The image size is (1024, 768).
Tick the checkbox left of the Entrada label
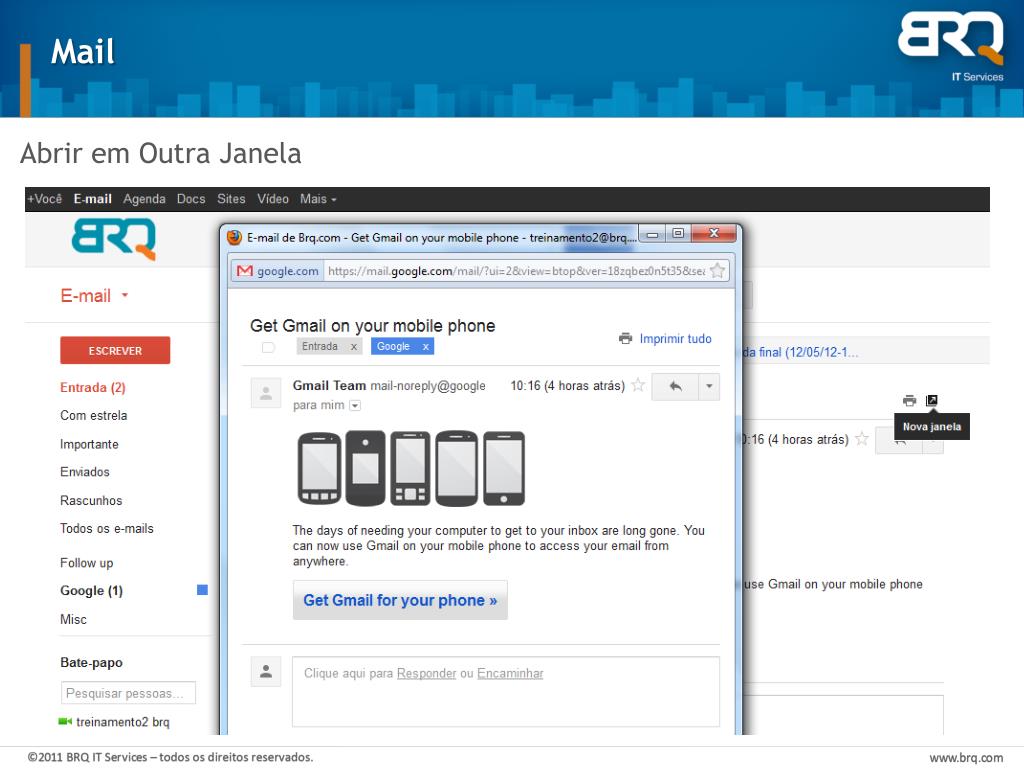tap(268, 347)
